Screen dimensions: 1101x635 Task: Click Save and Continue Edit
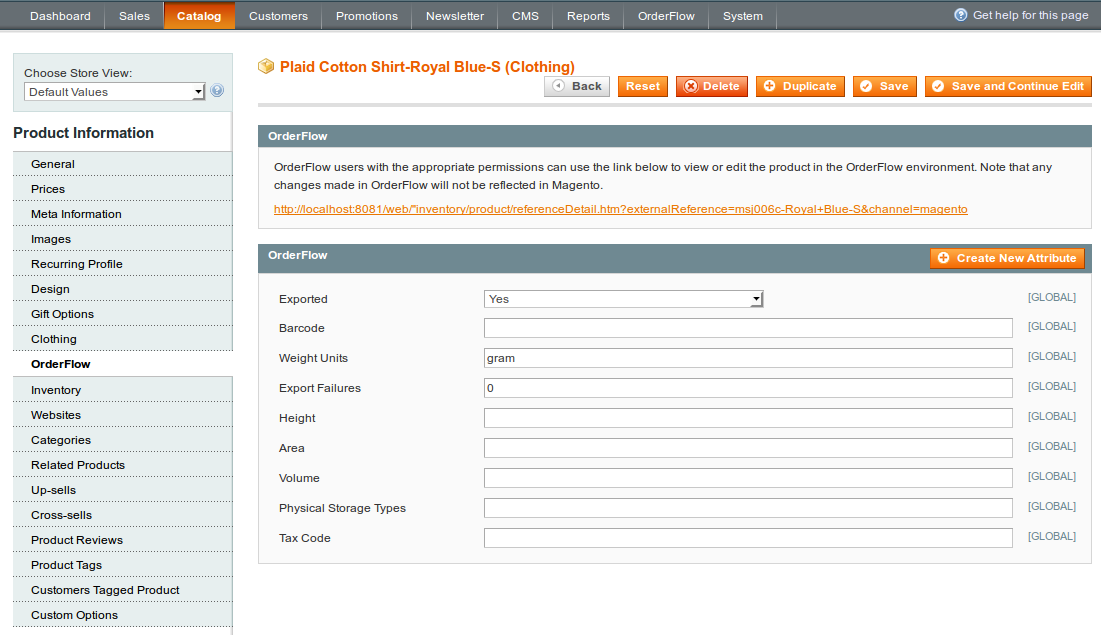pyautogui.click(x=1008, y=86)
